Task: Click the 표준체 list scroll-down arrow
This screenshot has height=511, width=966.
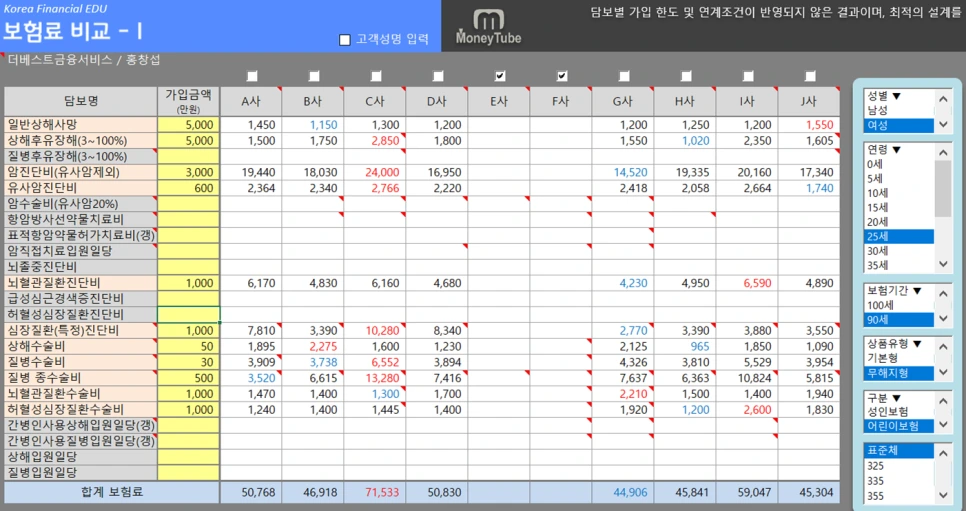Action: 943,494
